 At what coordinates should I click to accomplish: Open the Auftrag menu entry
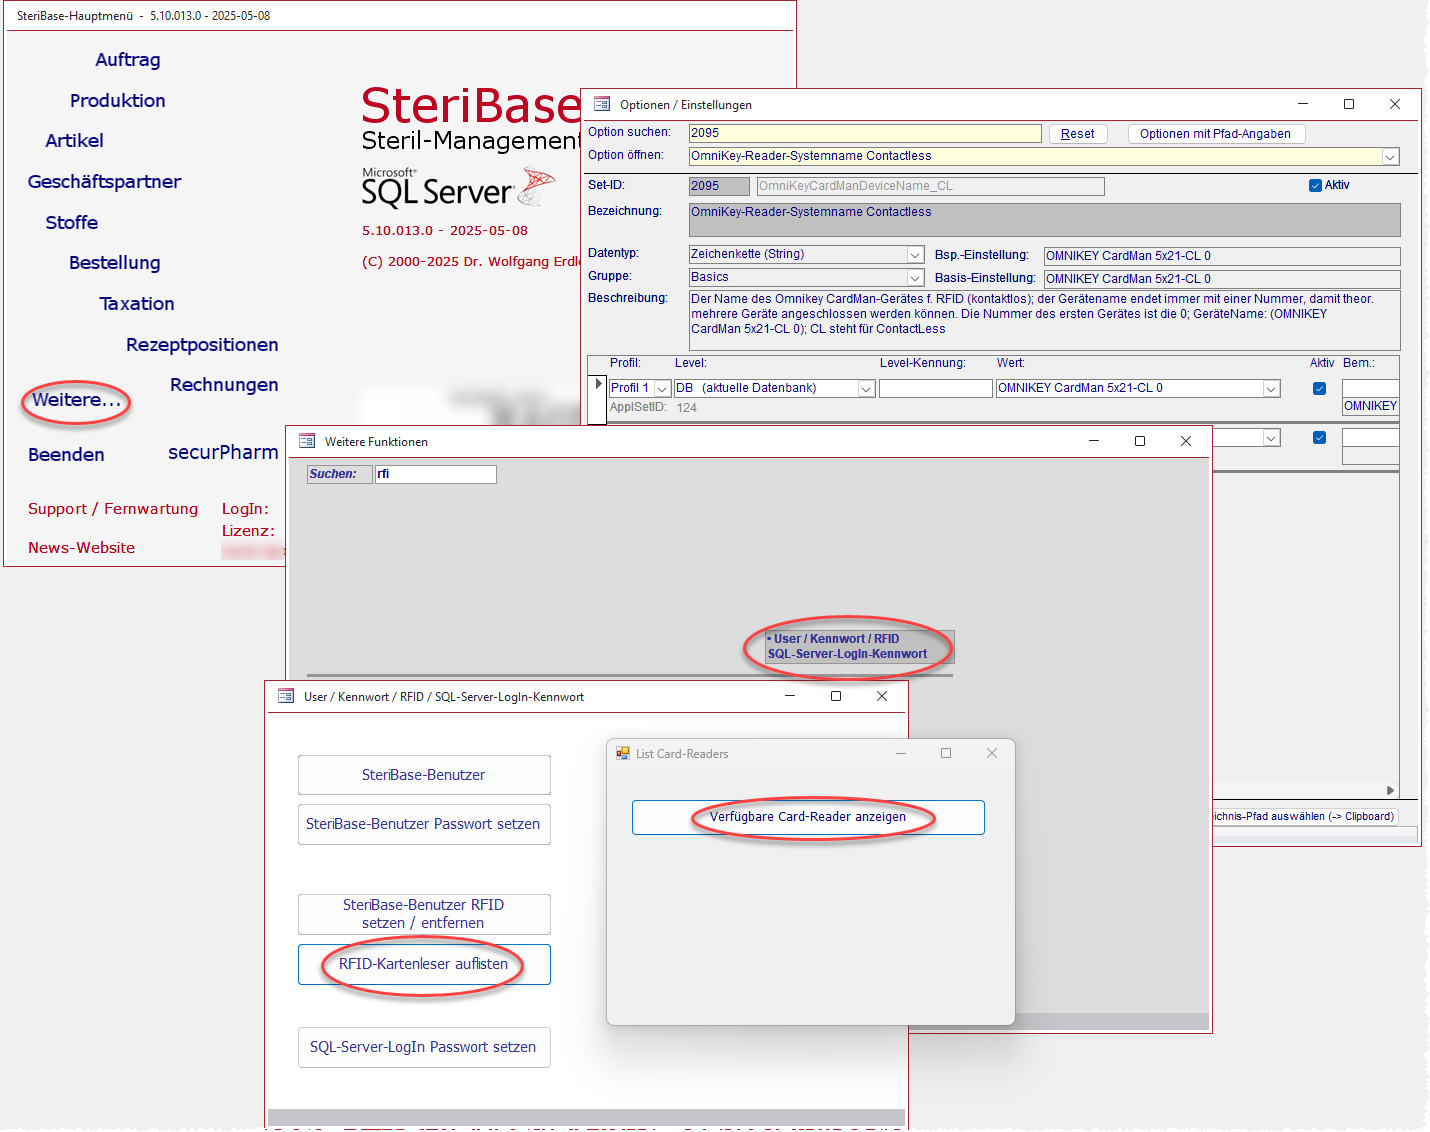tap(127, 60)
